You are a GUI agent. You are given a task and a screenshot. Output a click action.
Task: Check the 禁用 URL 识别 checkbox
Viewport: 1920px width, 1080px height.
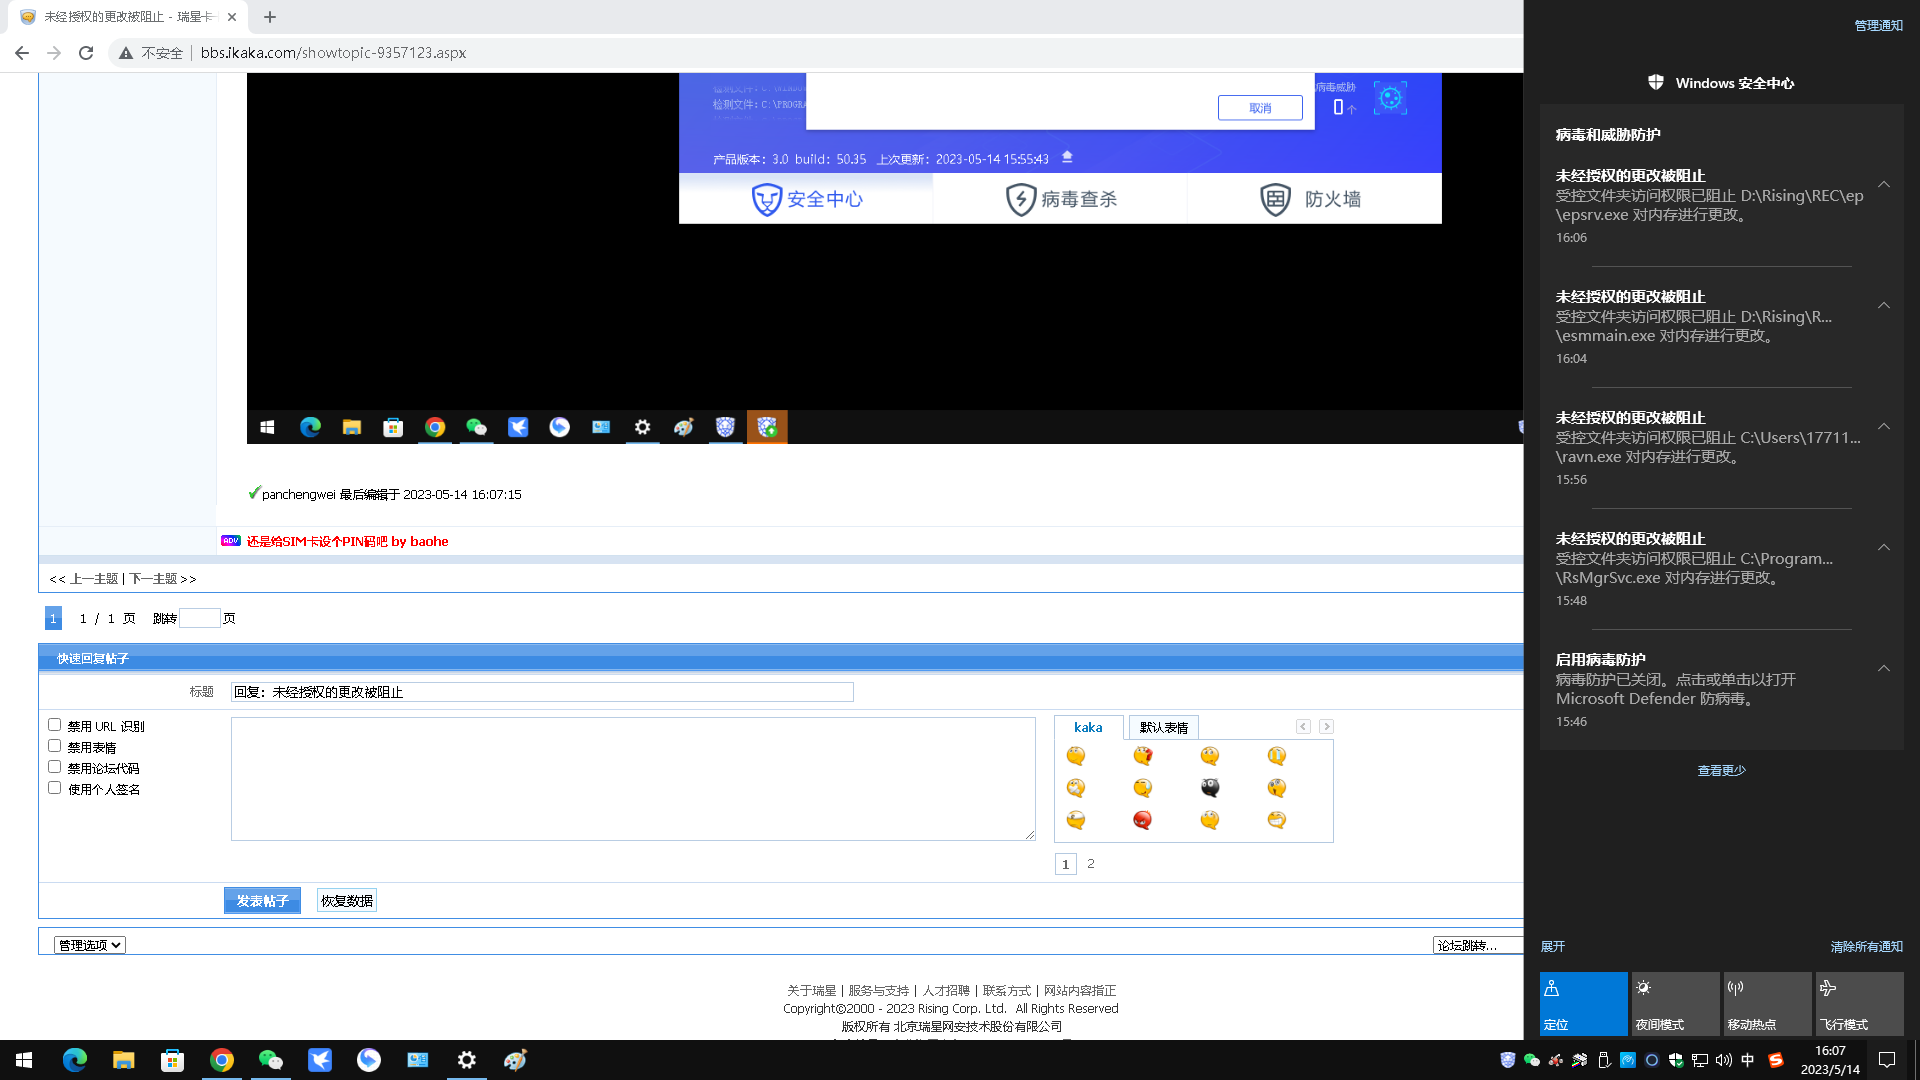[x=55, y=725]
